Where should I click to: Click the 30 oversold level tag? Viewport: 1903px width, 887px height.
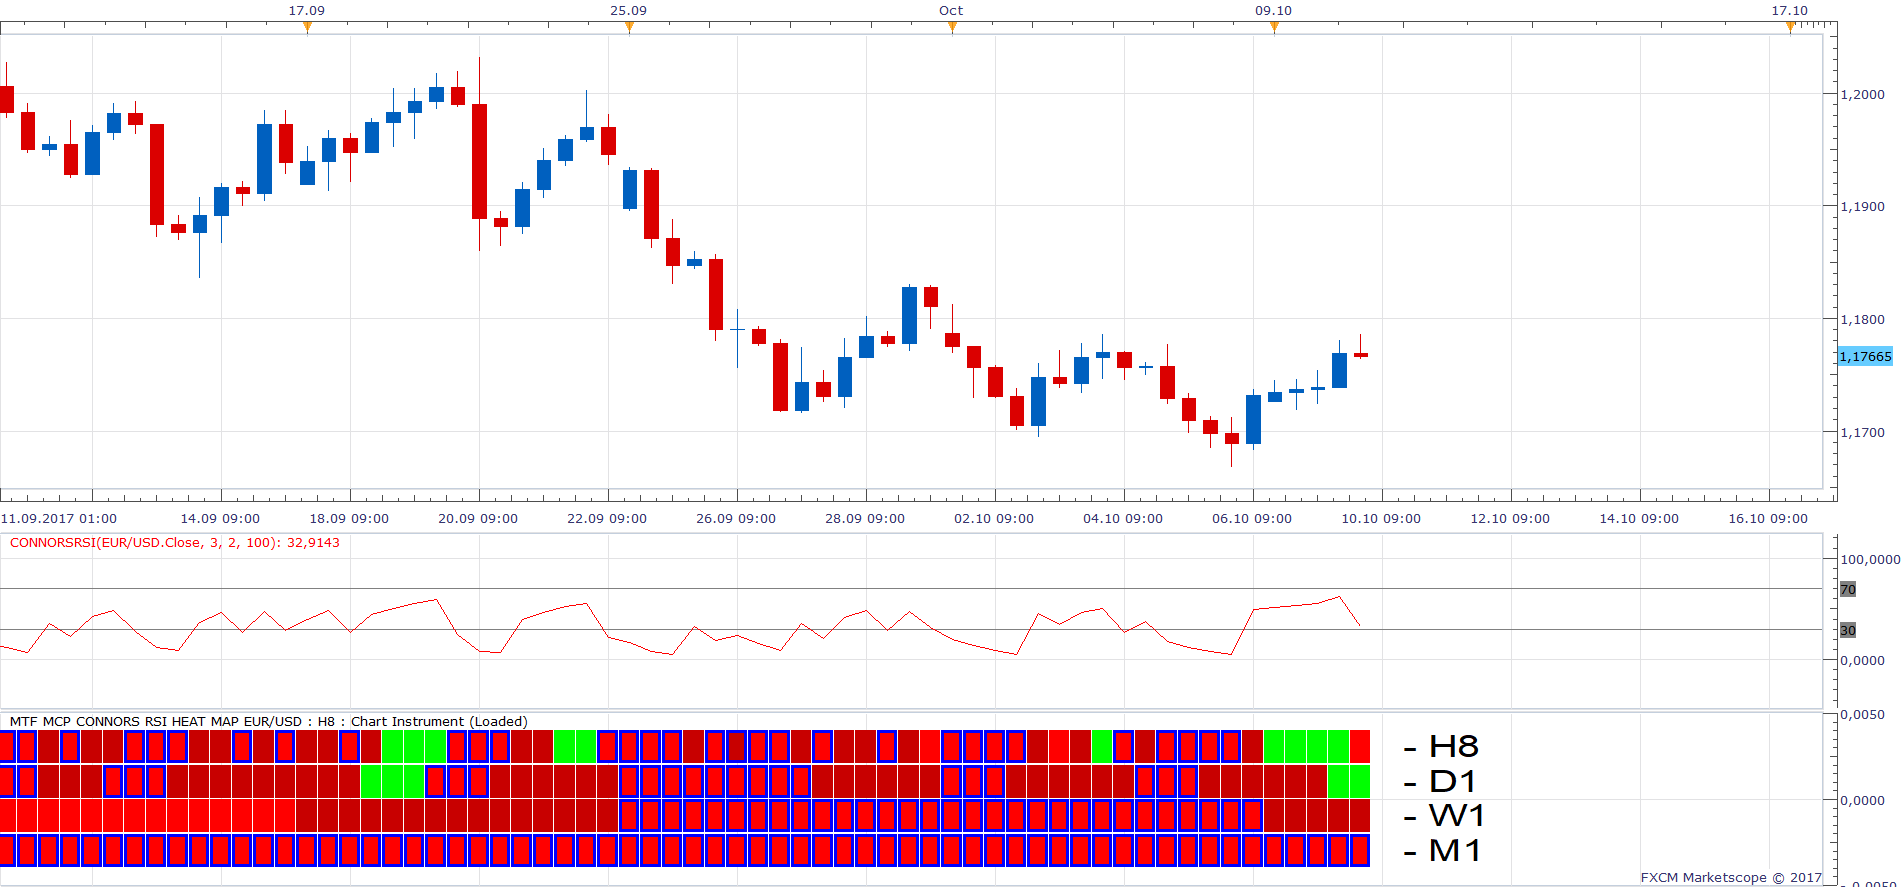point(1848,630)
